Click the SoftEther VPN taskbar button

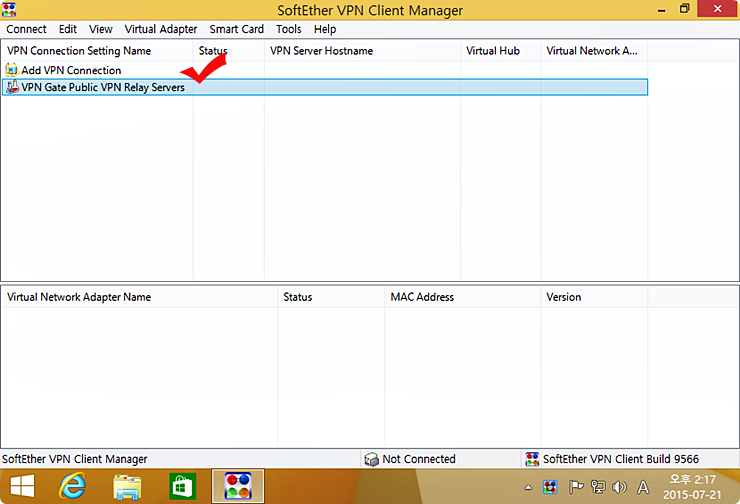(x=238, y=486)
